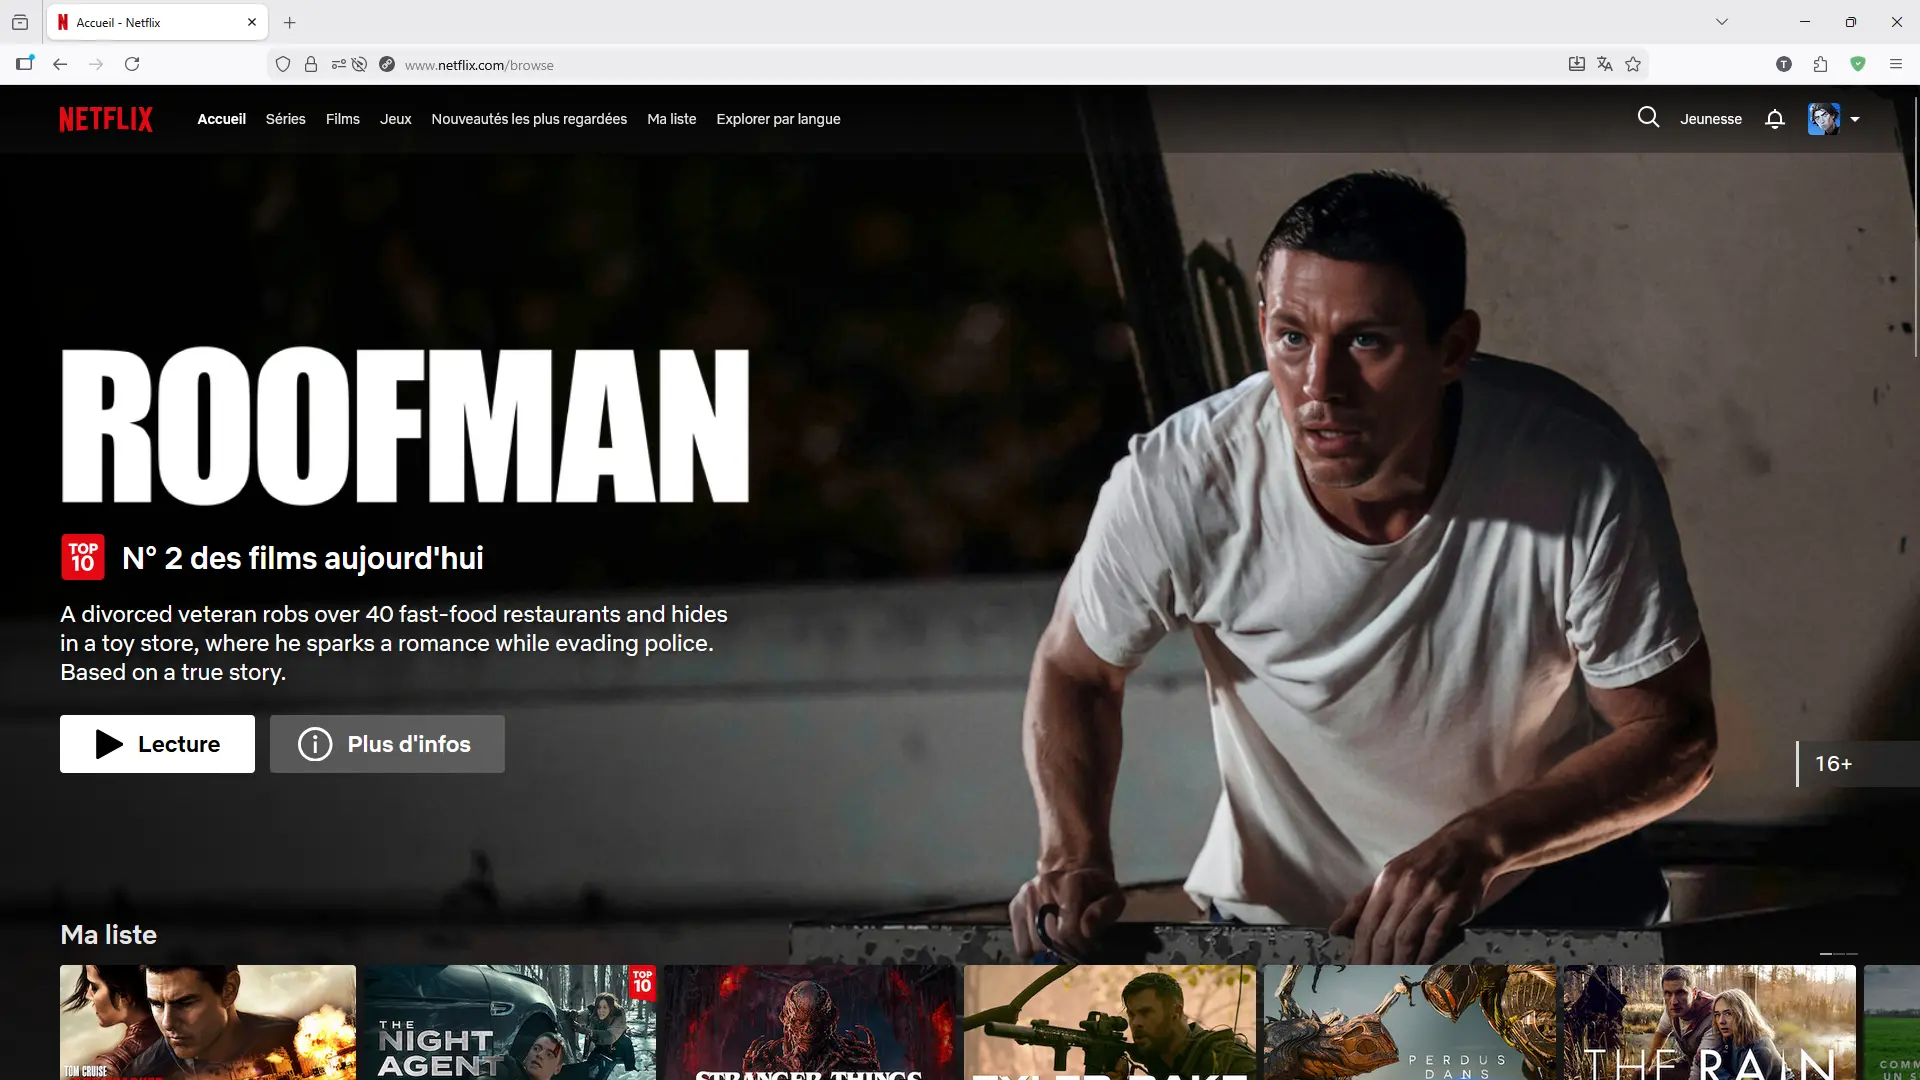Open the Netflix search icon
Screen dimensions: 1920x1080
pos(1648,118)
